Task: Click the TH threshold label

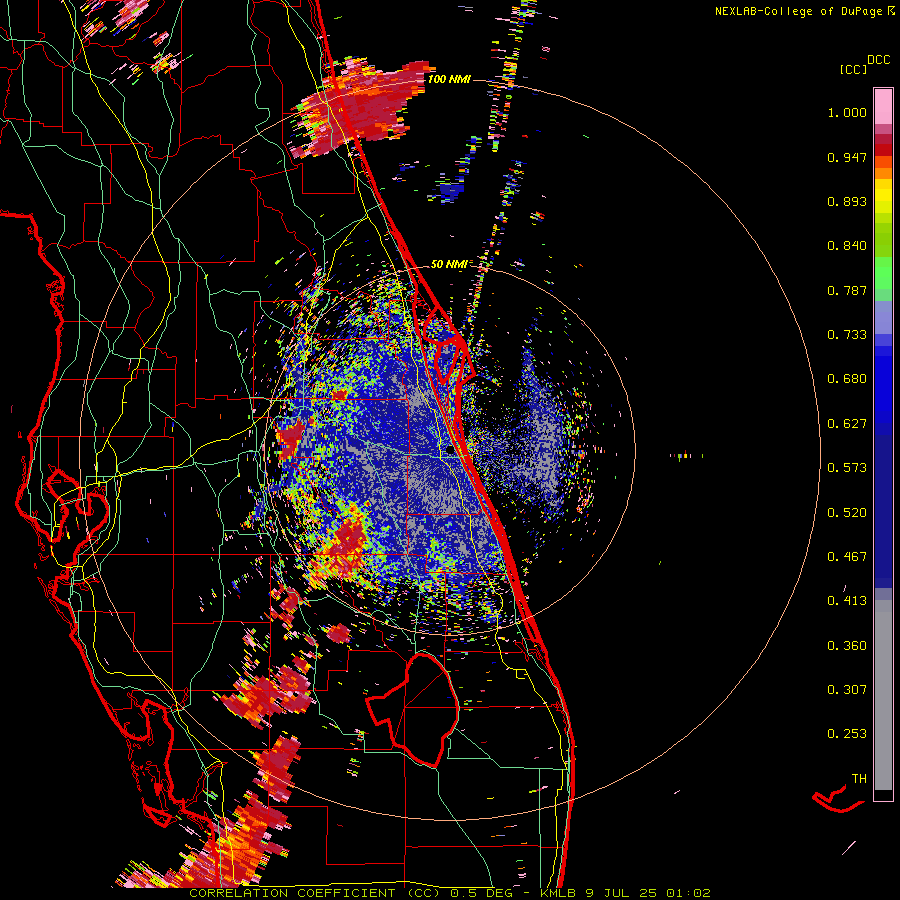Action: point(859,779)
